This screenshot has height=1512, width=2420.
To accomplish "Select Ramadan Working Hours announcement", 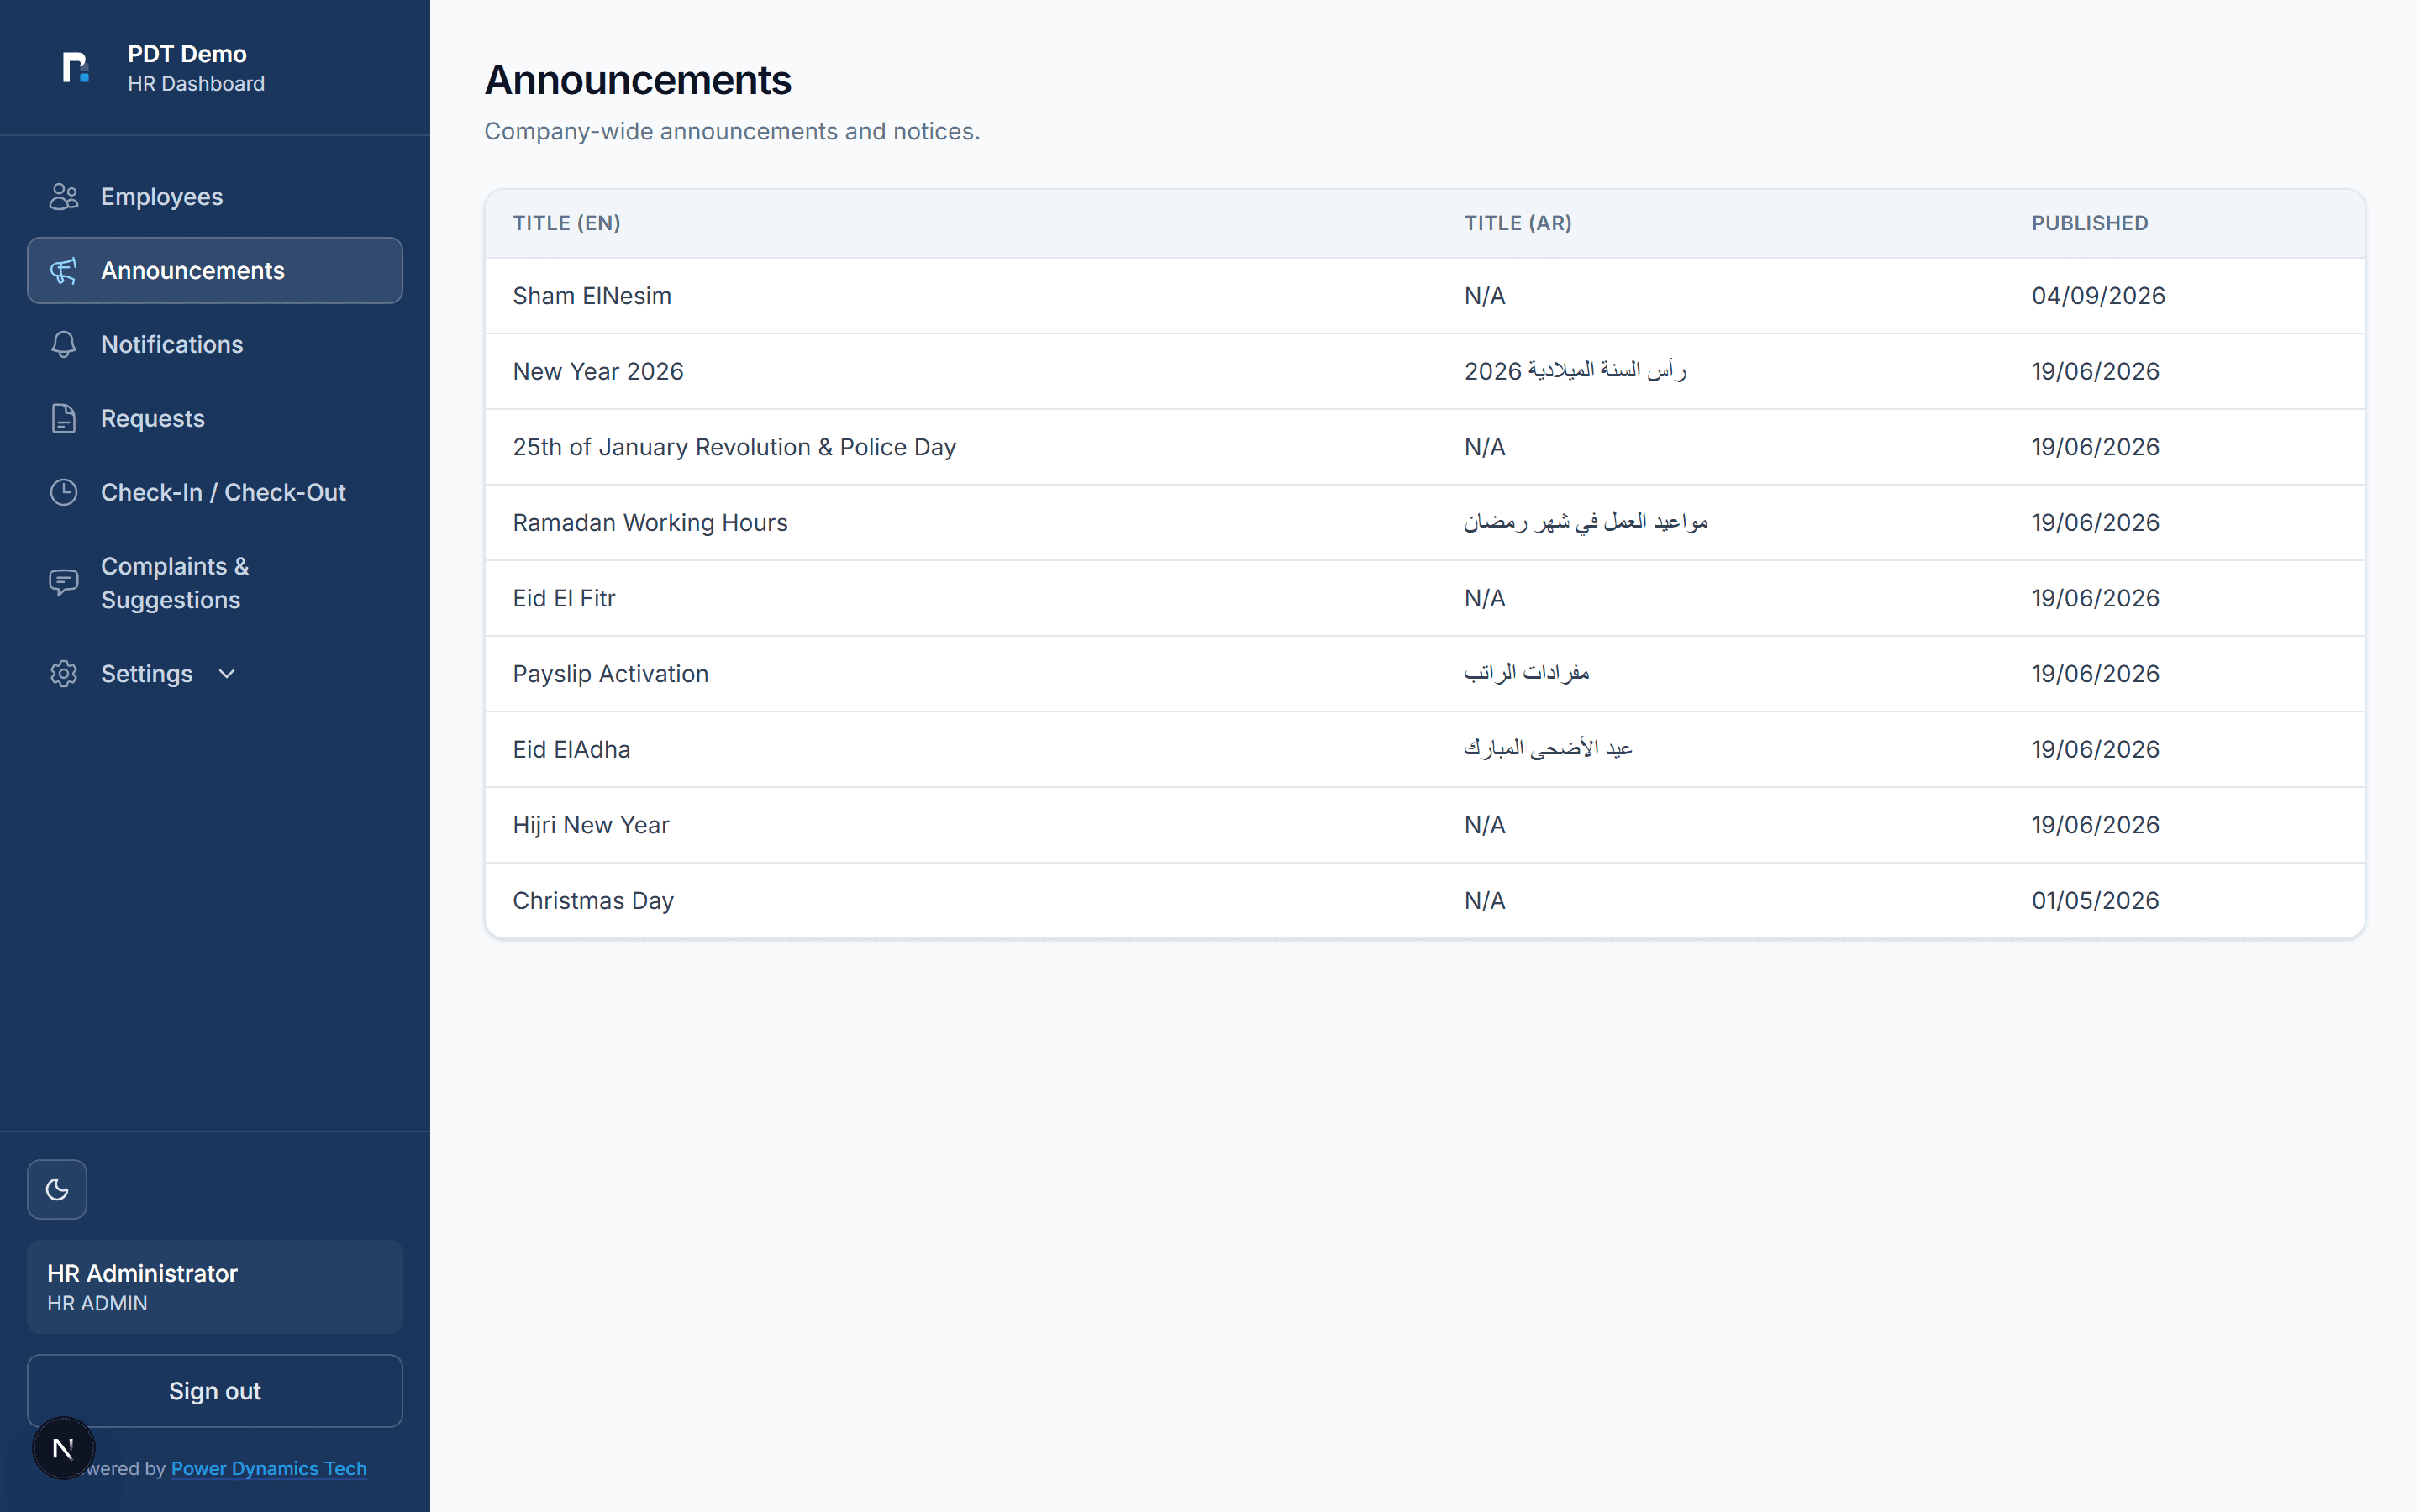I will 1425,523.
